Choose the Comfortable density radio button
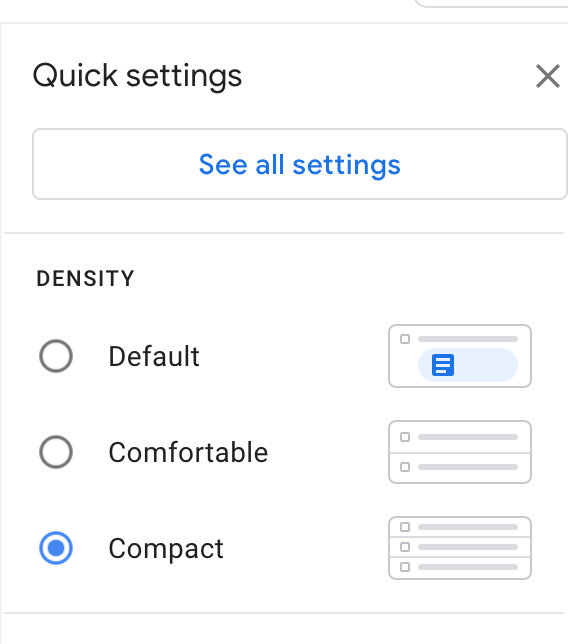Image resolution: width=568 pixels, height=644 pixels. coord(56,452)
